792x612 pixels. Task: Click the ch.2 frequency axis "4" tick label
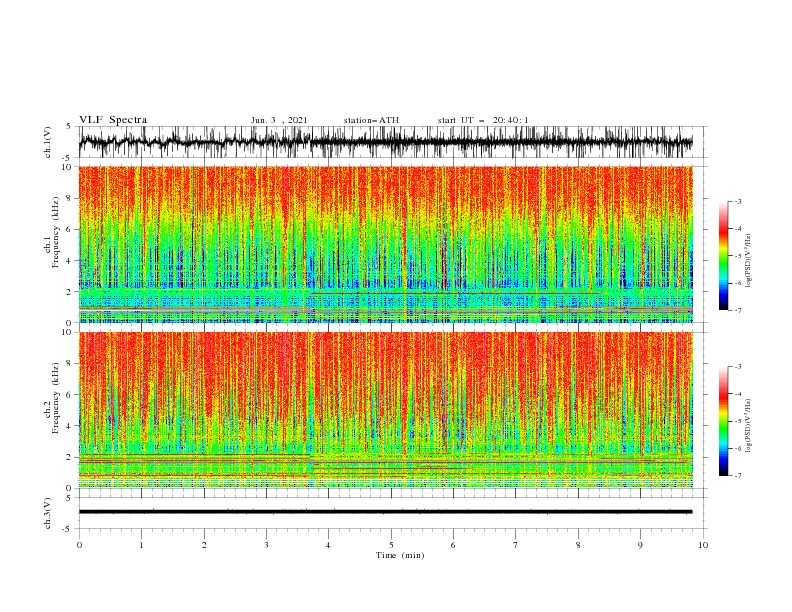(x=69, y=426)
